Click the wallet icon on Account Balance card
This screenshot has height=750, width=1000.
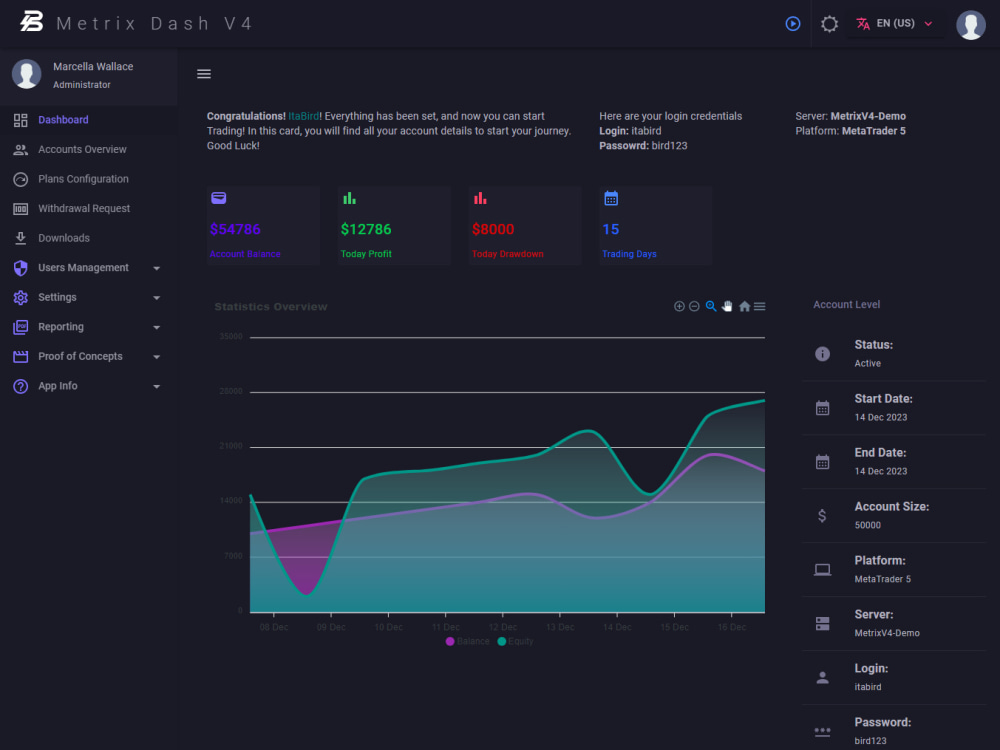click(218, 198)
